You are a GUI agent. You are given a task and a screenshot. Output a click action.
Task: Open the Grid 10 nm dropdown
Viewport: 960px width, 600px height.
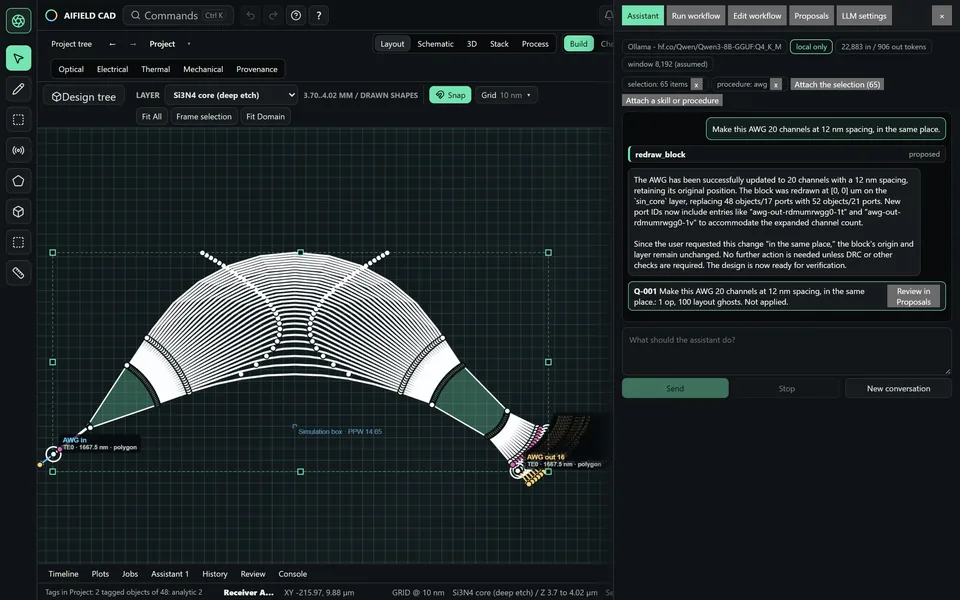(x=506, y=95)
